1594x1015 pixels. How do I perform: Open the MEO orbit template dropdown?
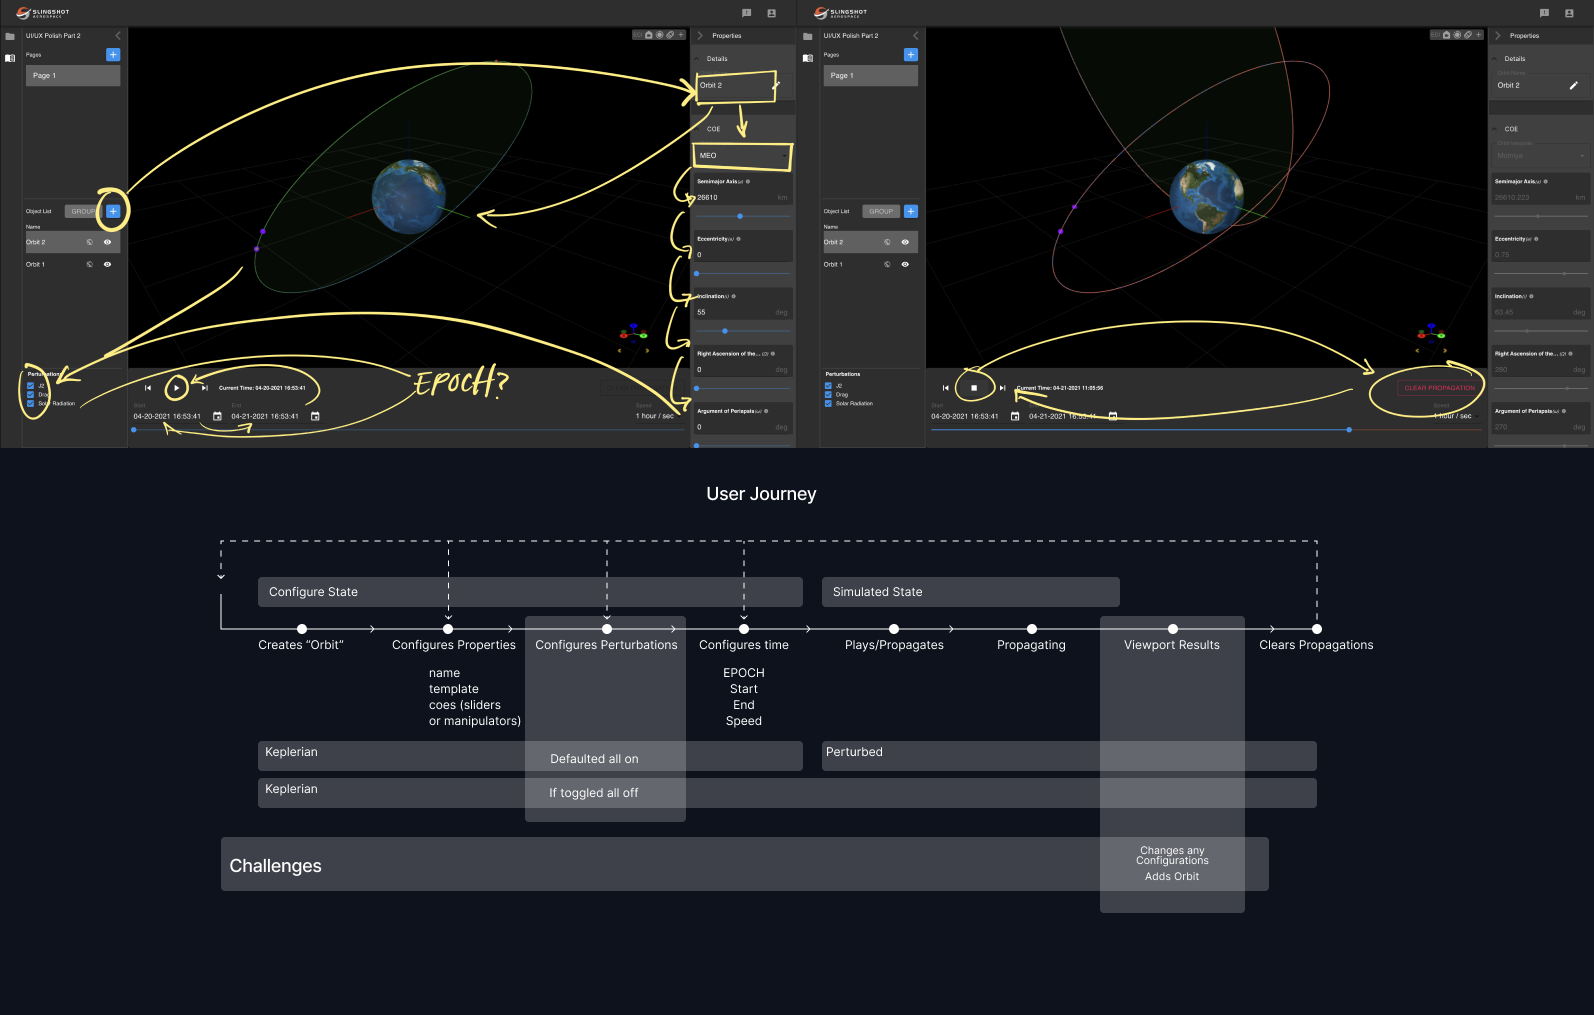742,156
